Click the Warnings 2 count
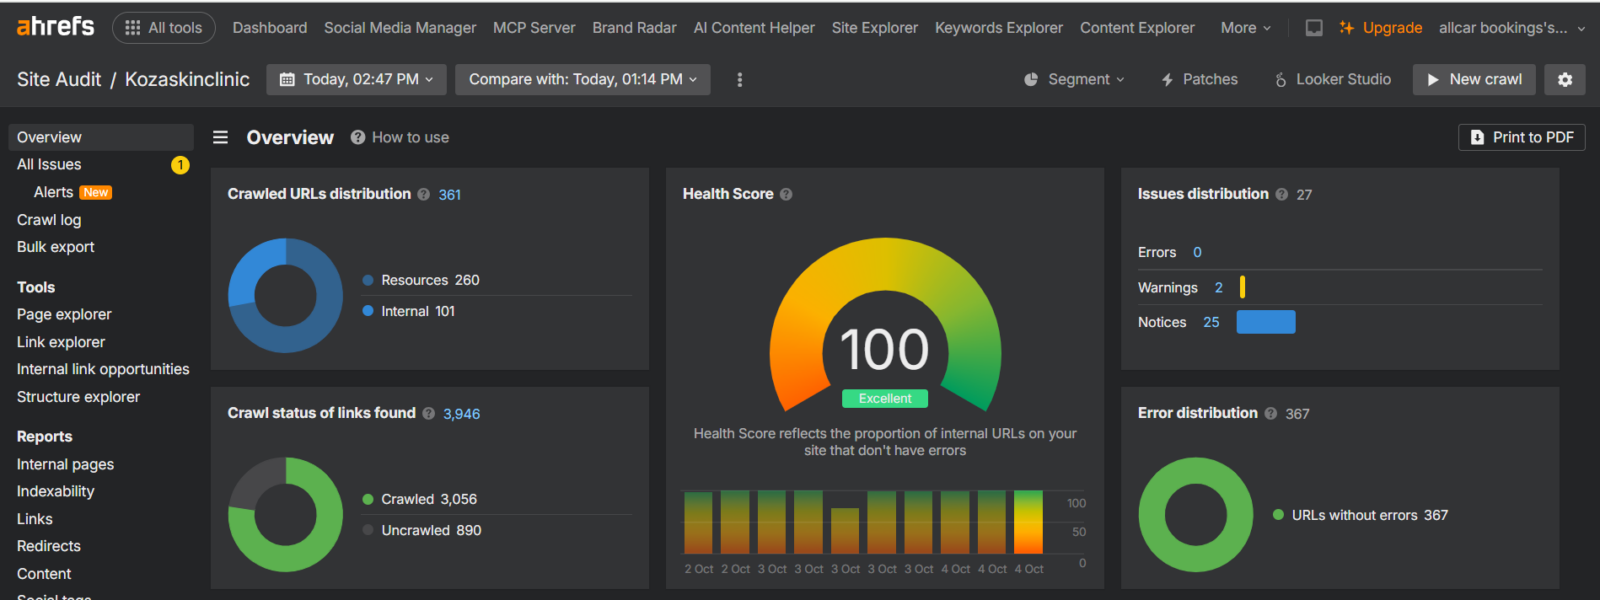 [x=1218, y=287]
